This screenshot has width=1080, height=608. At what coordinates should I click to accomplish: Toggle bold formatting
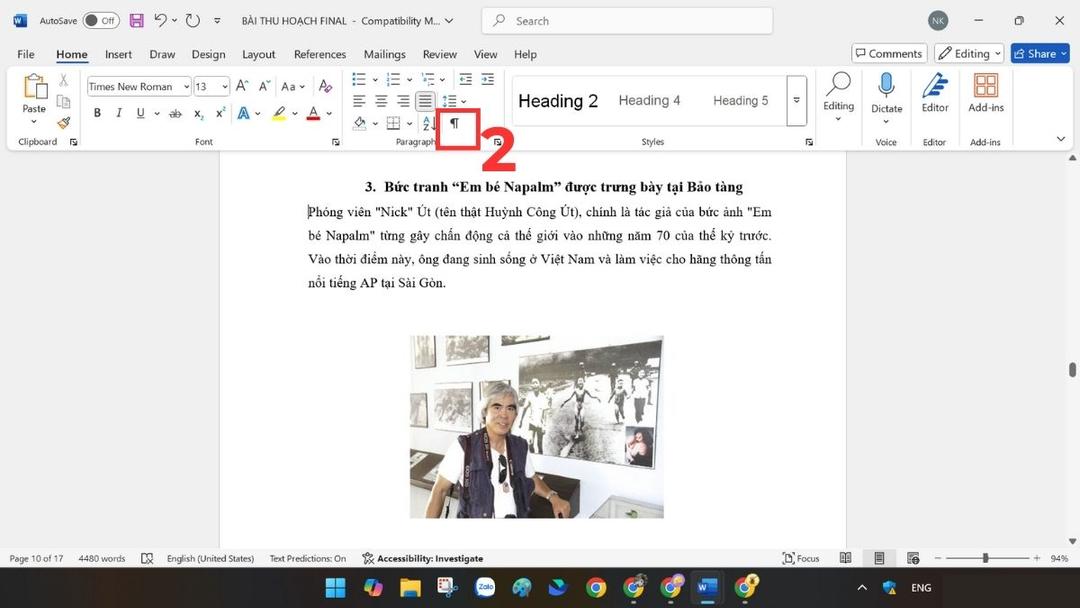(97, 113)
